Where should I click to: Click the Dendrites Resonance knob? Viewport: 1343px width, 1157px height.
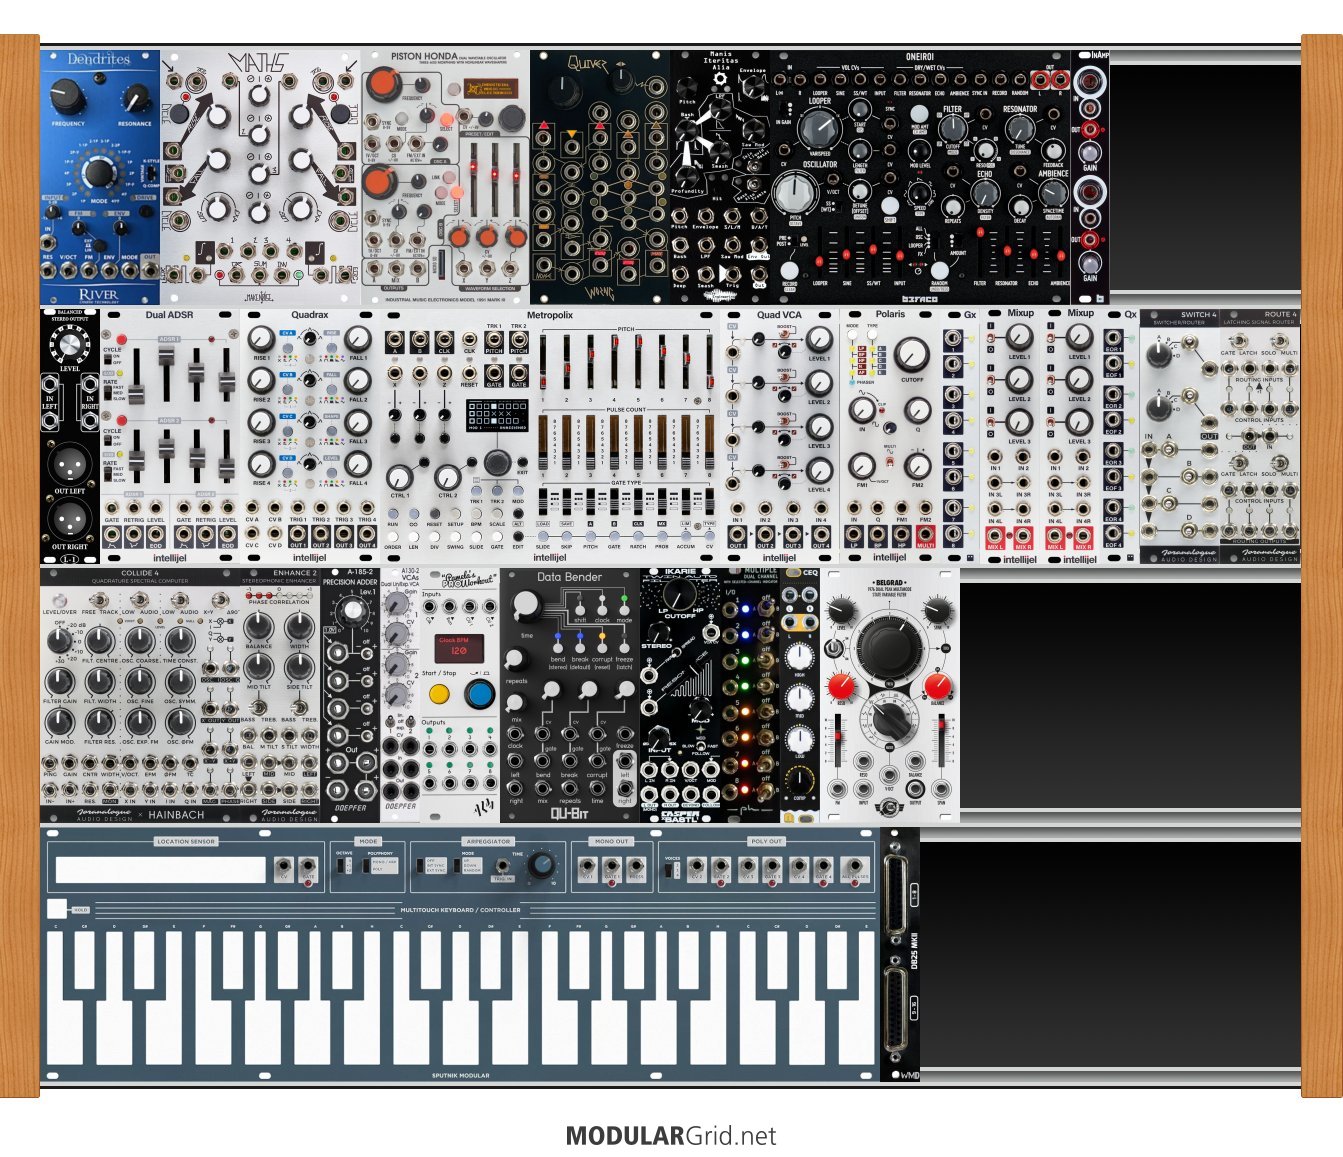(x=134, y=100)
